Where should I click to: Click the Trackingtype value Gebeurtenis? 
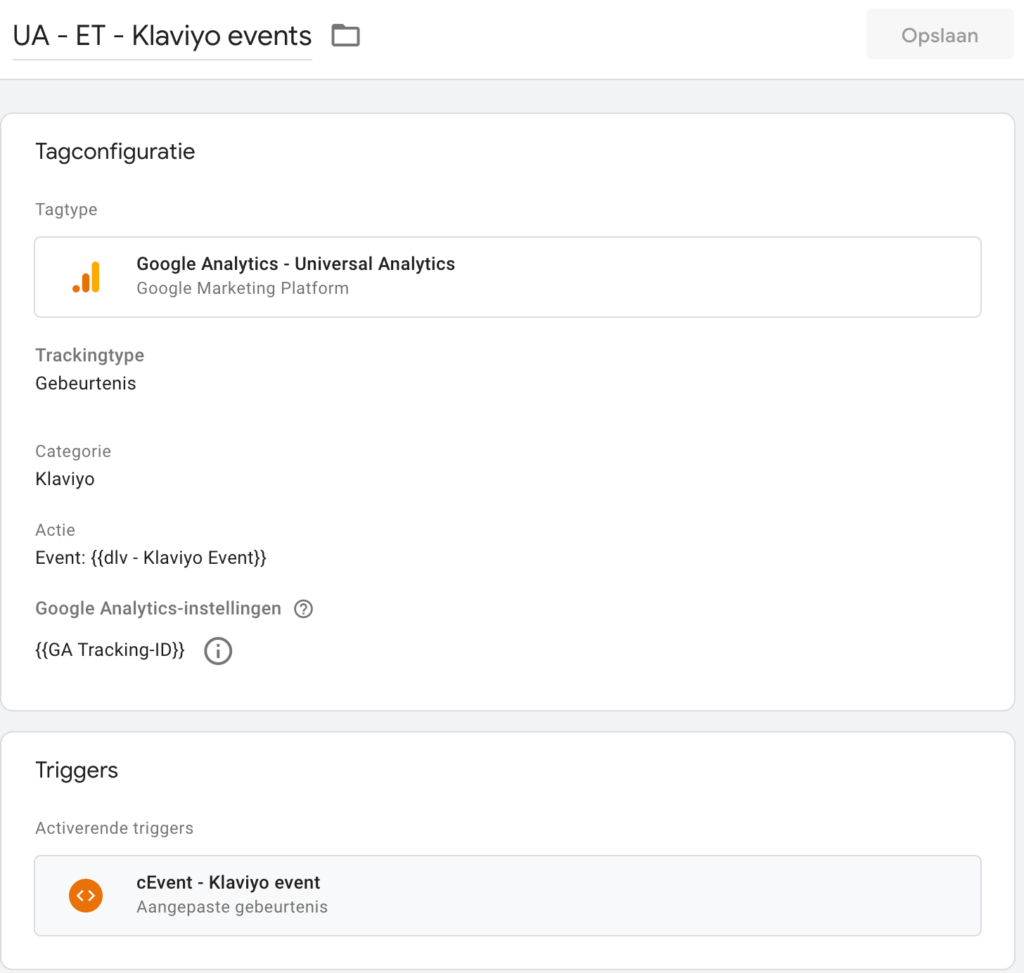86,383
